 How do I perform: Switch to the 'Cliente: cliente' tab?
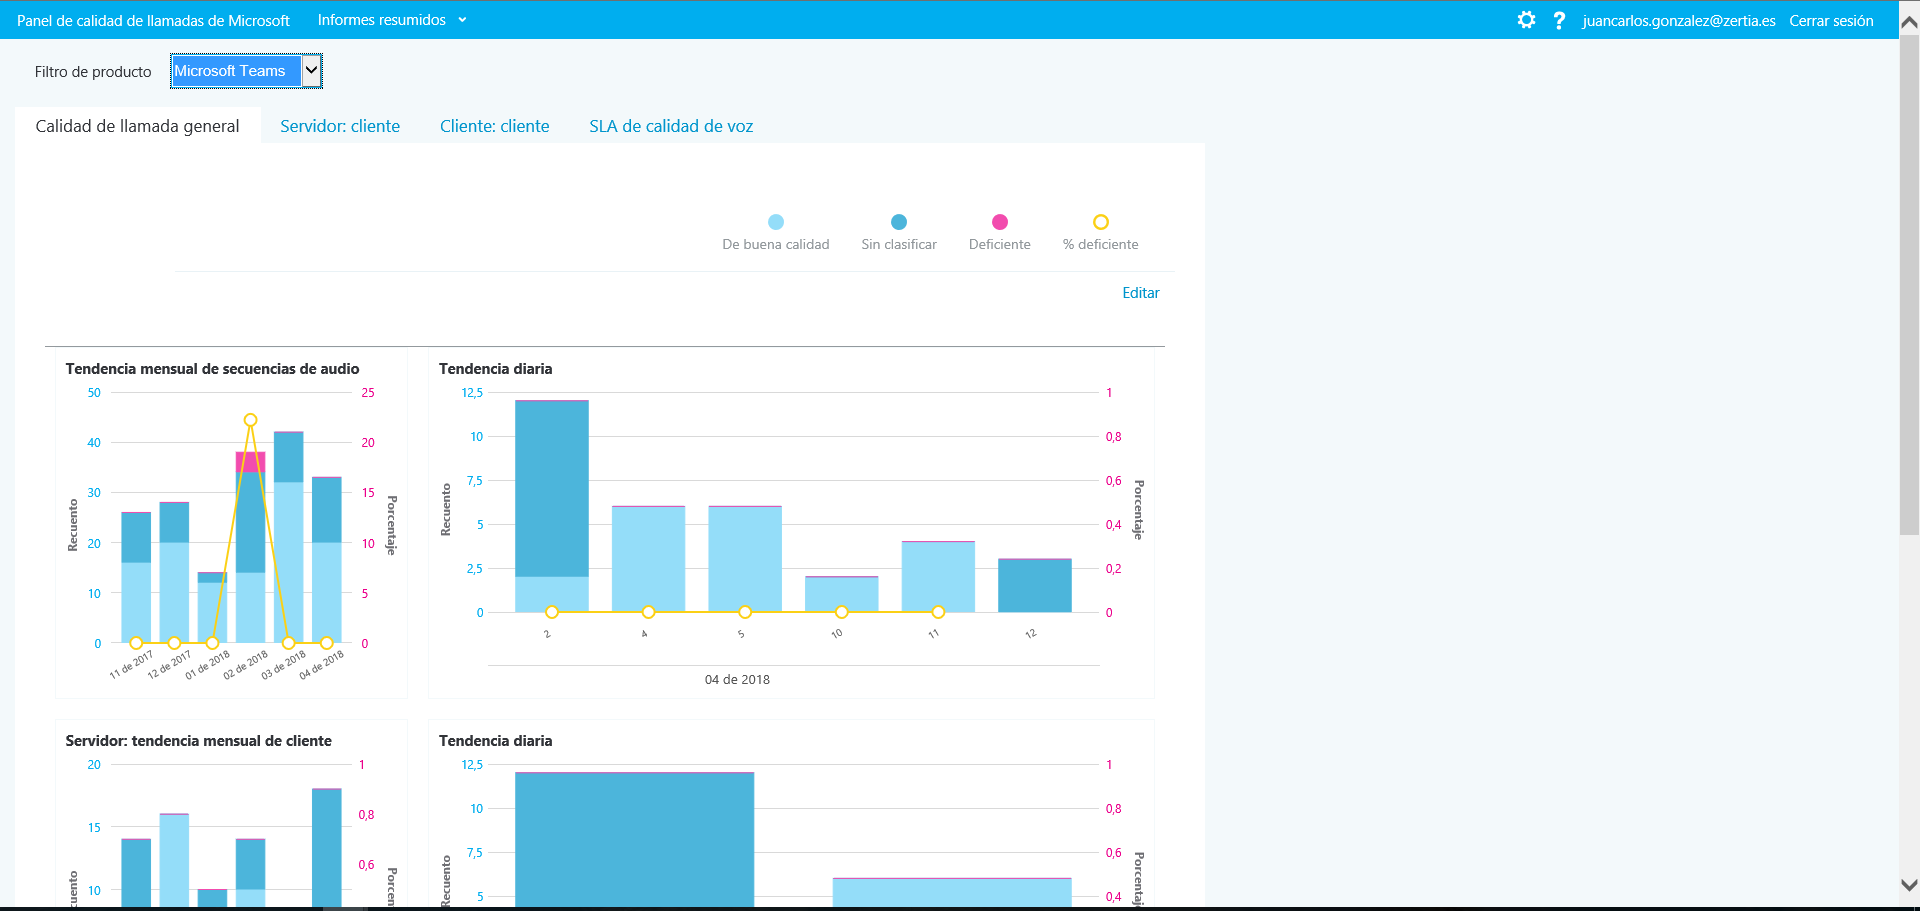coord(494,126)
